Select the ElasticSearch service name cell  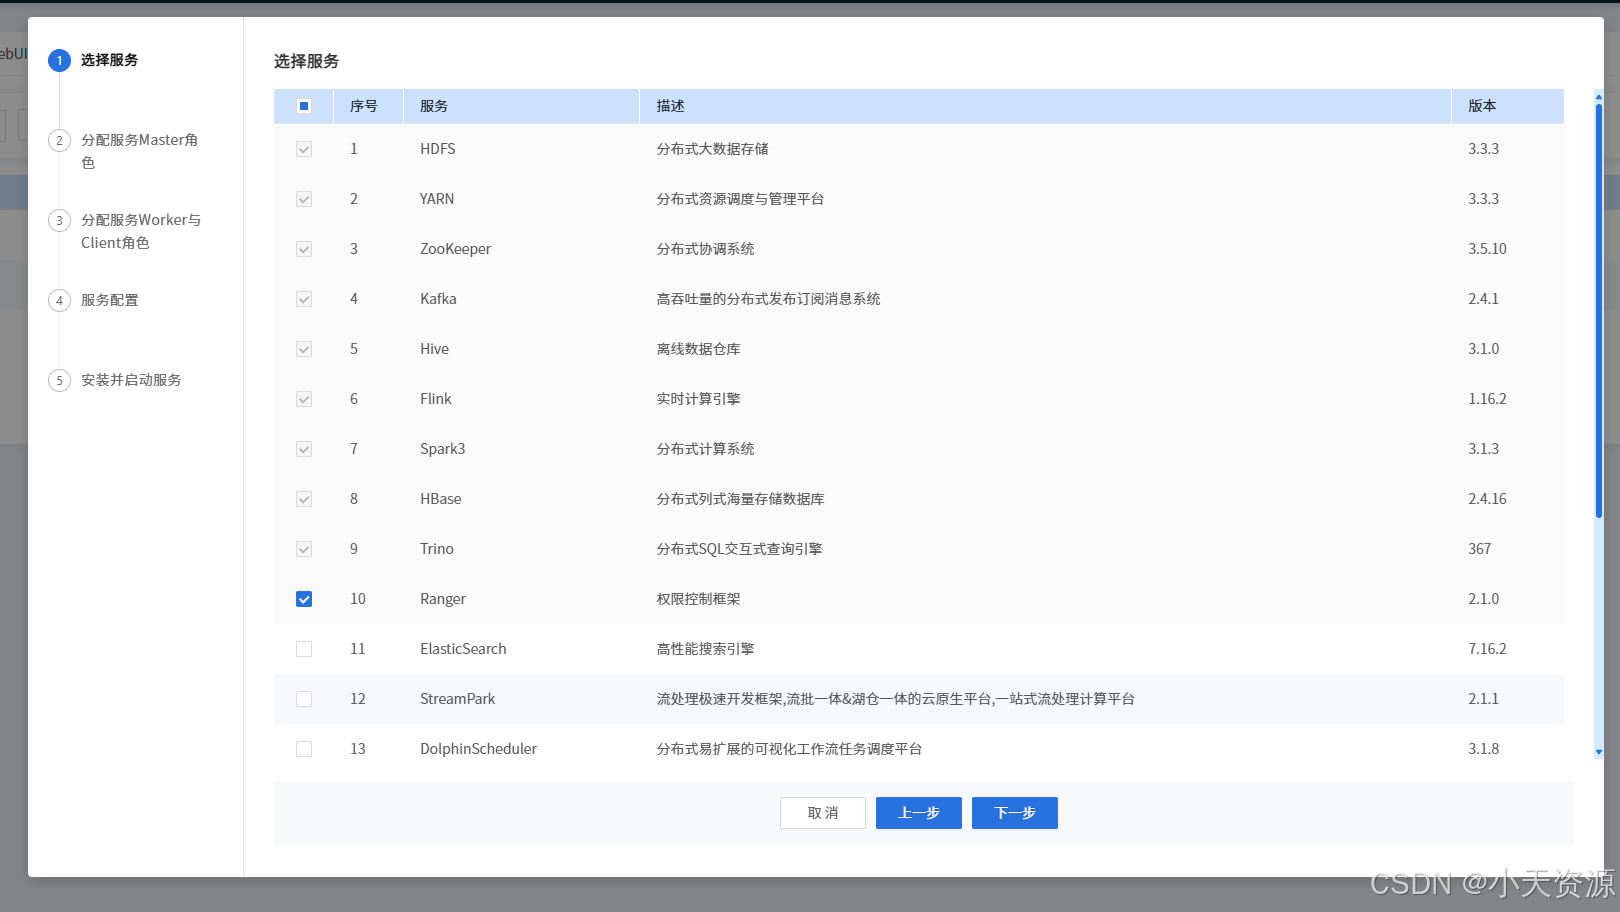tap(463, 649)
